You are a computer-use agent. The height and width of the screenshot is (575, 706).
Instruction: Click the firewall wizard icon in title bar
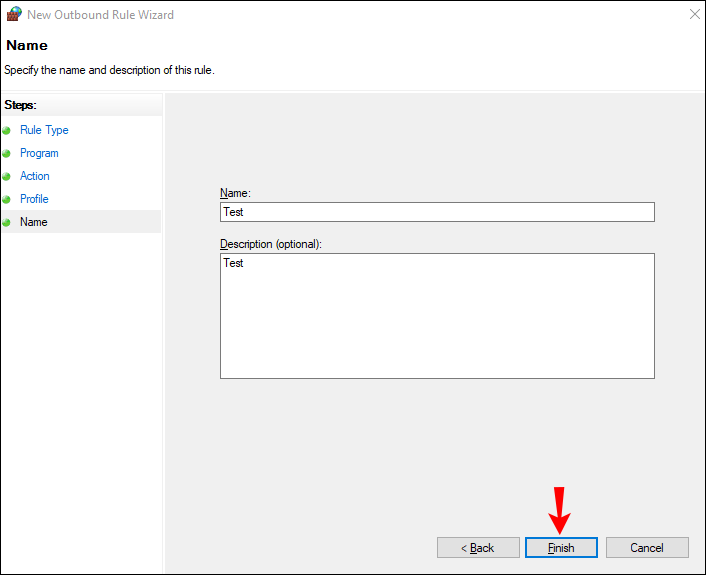(x=13, y=14)
